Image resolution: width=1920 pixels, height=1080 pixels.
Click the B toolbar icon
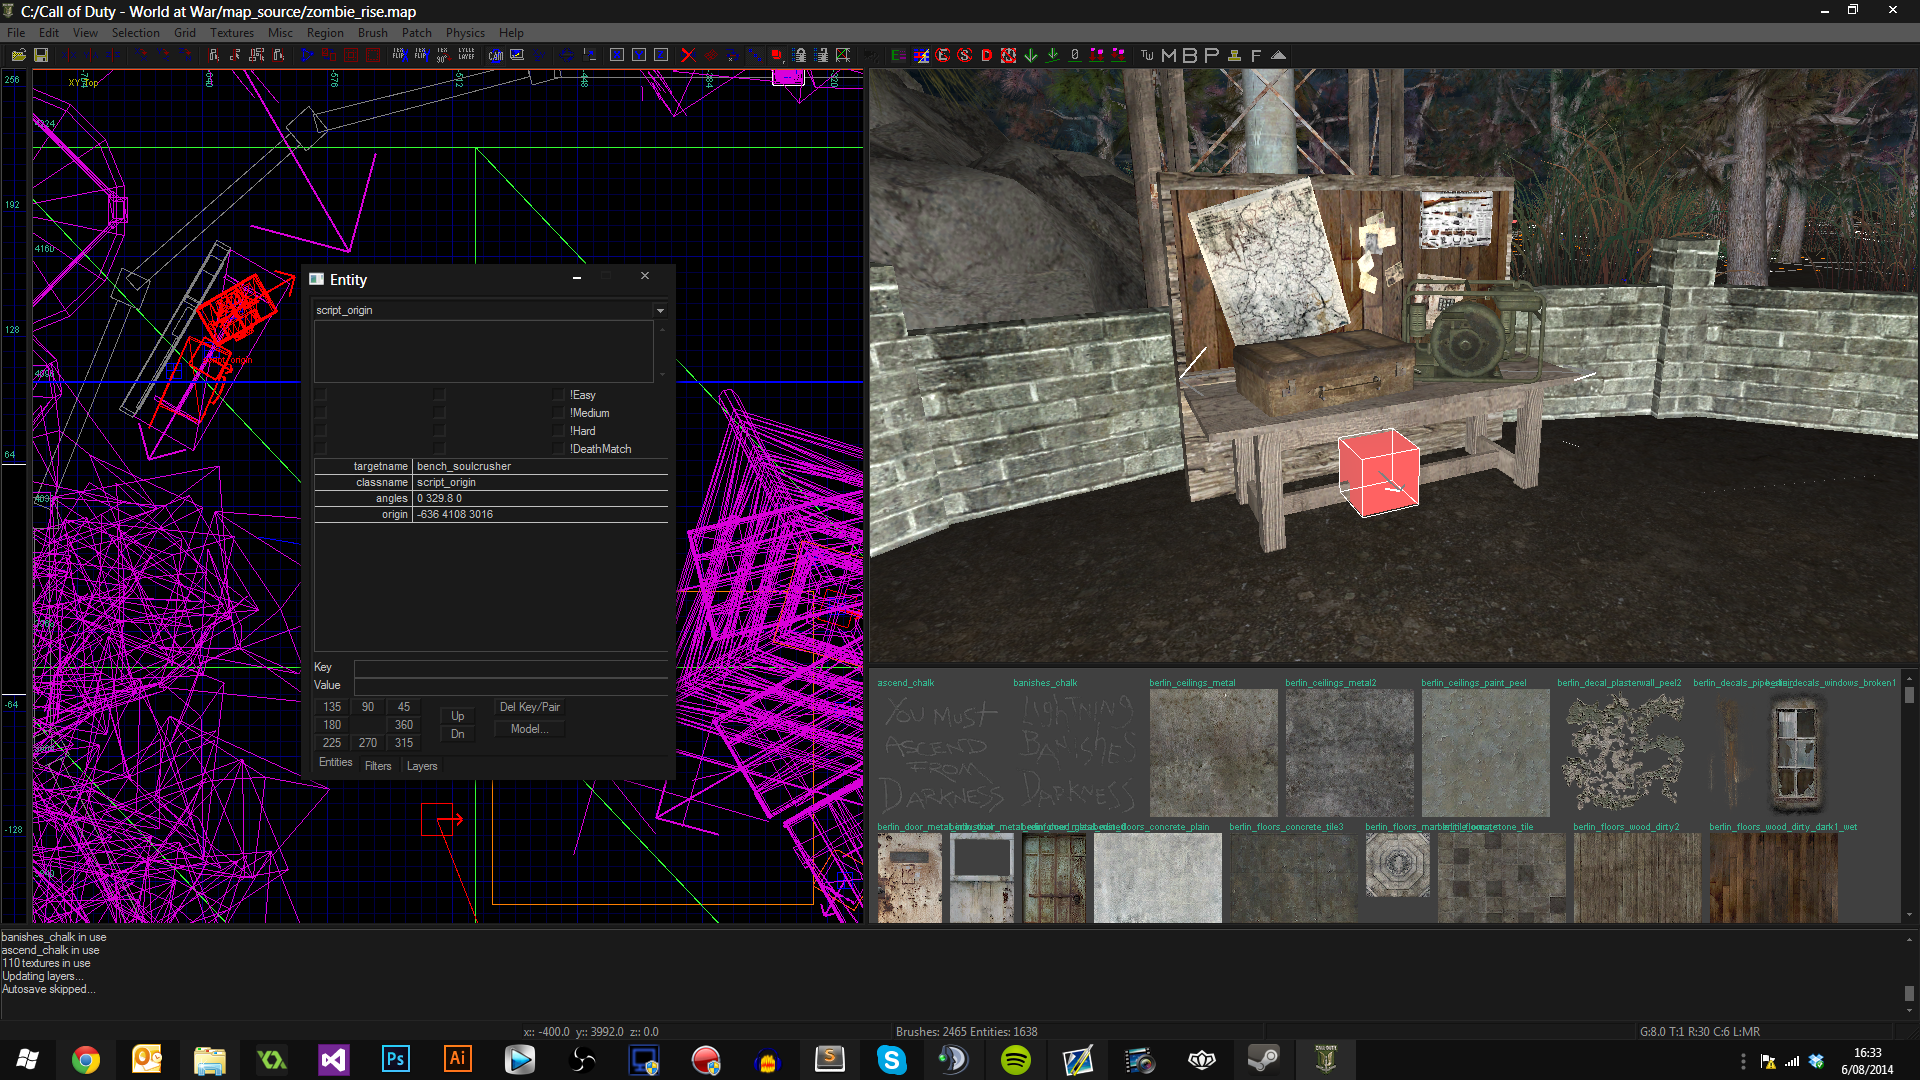[x=1190, y=55]
